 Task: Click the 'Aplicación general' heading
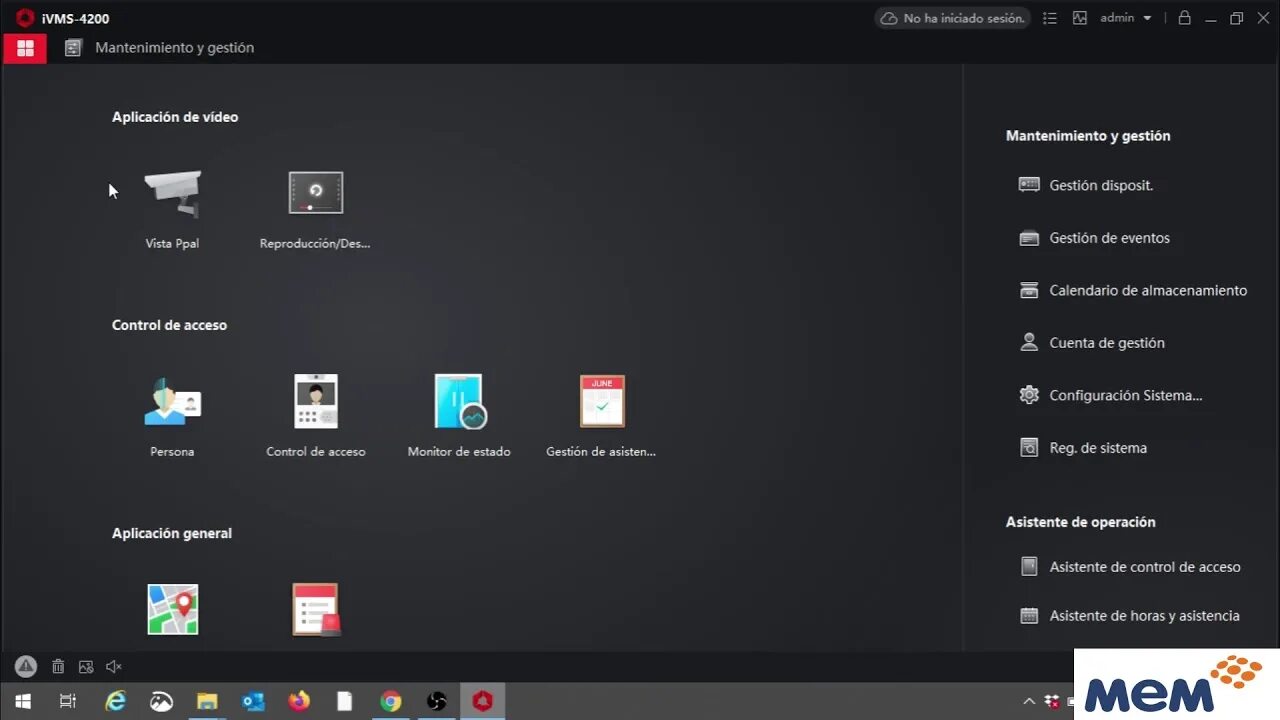(172, 533)
